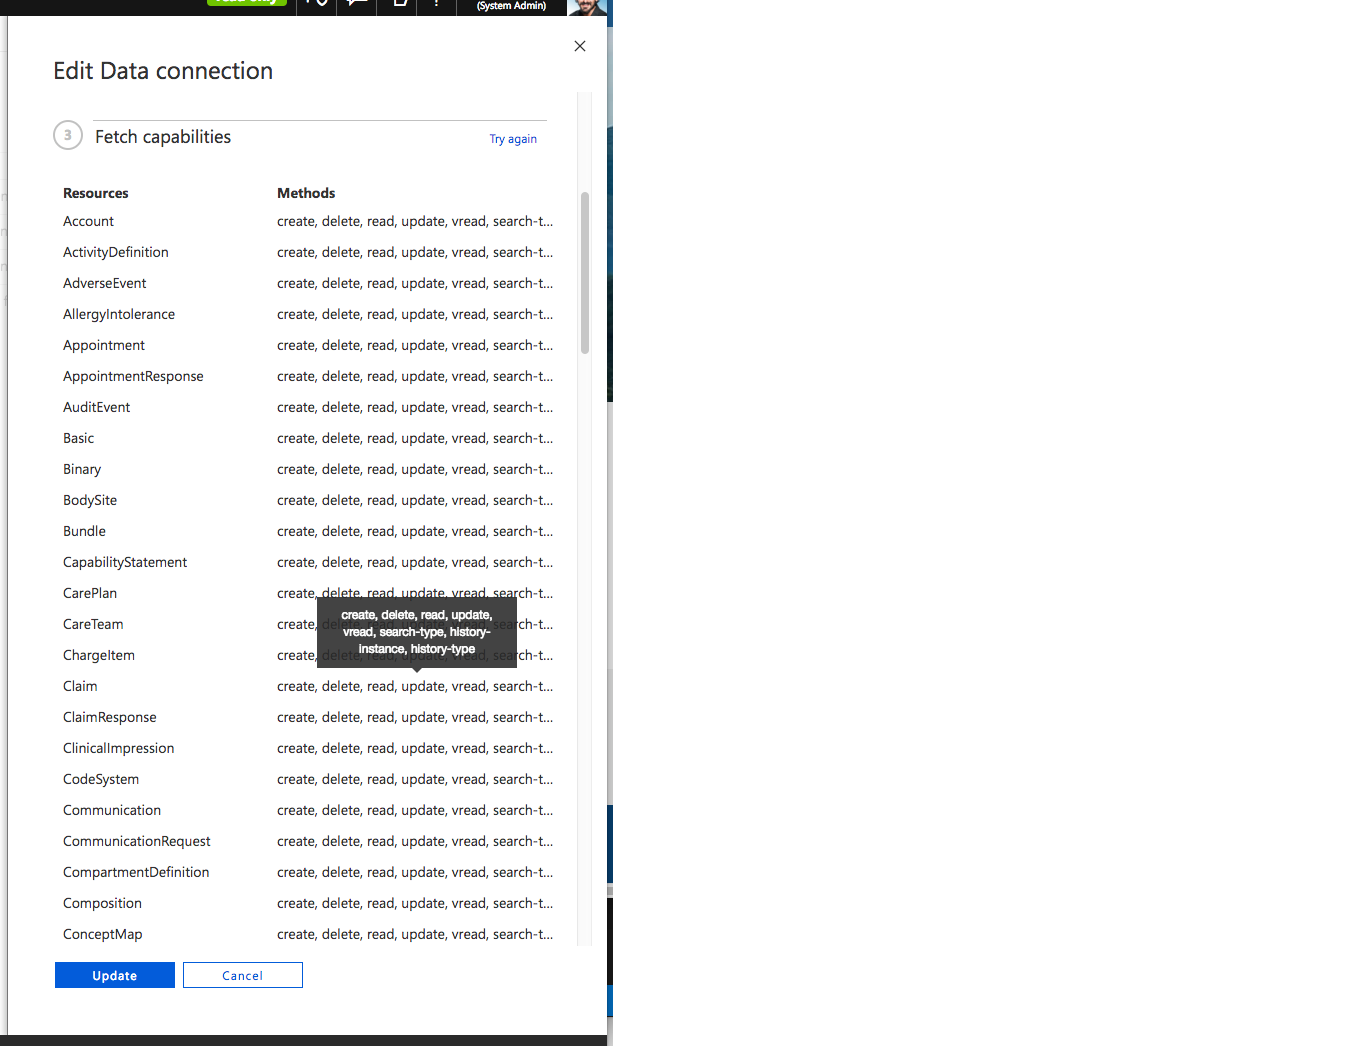
Task: Select the Claim resource
Action: [x=80, y=686]
